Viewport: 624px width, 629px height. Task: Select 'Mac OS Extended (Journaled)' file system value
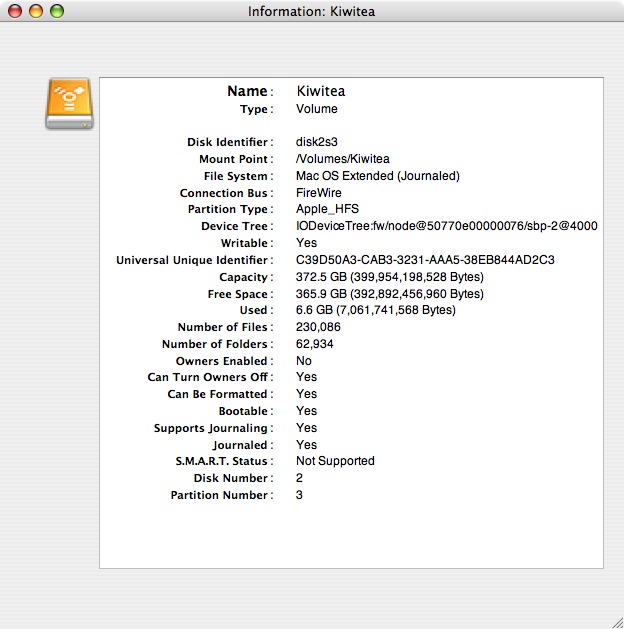(378, 176)
